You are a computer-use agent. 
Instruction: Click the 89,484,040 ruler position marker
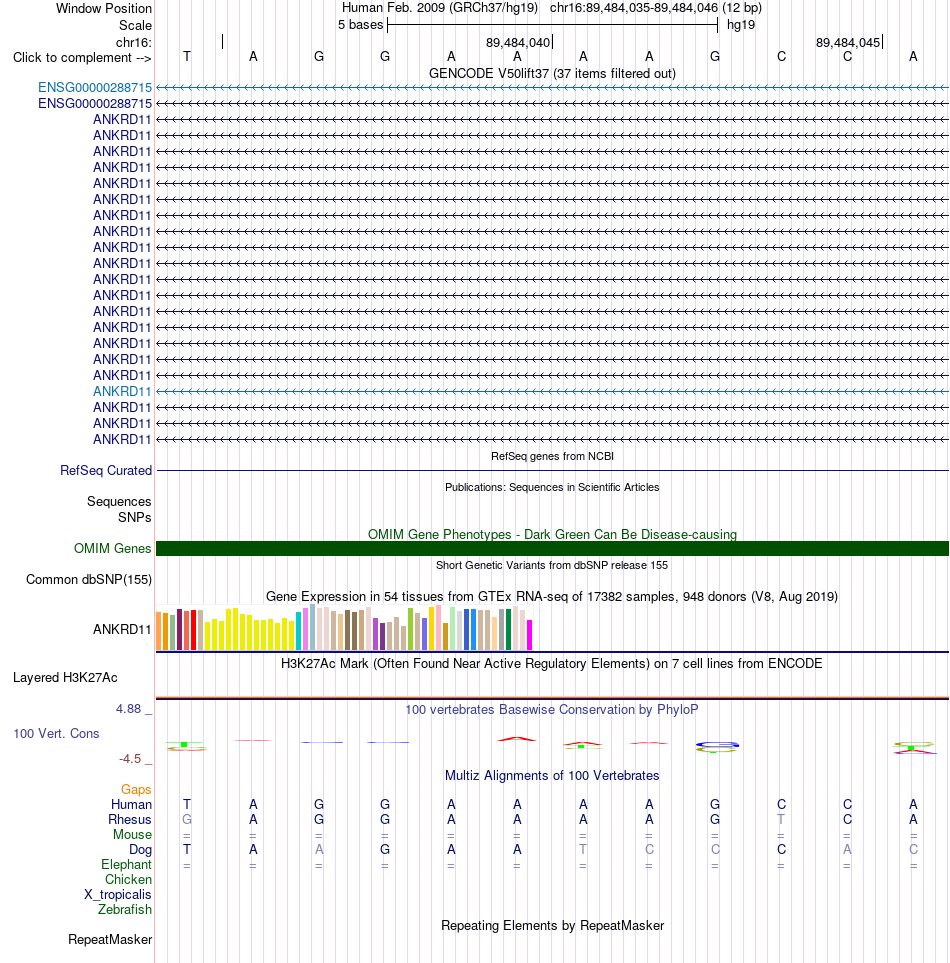[518, 42]
